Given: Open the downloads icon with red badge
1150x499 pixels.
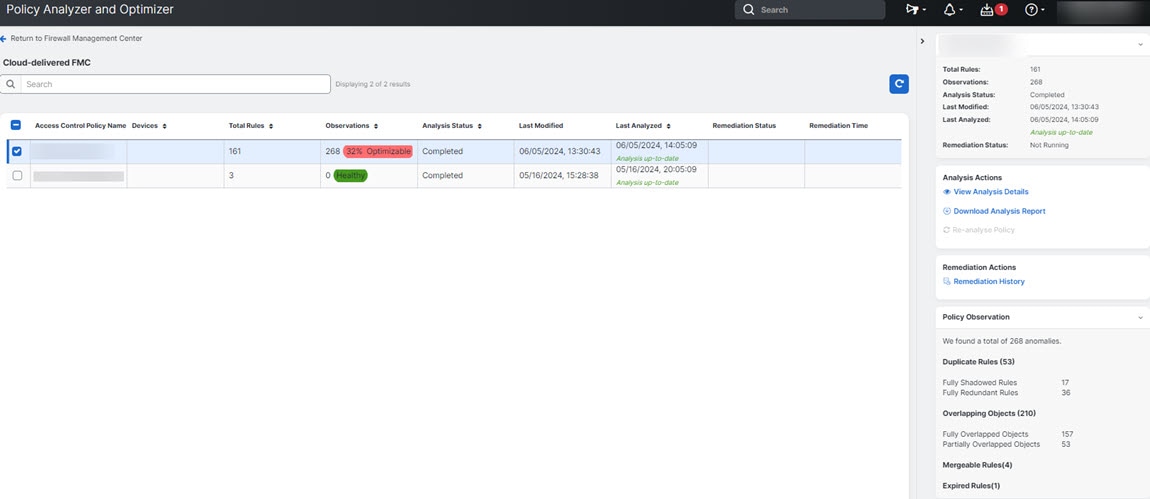Looking at the screenshot, I should (x=993, y=10).
